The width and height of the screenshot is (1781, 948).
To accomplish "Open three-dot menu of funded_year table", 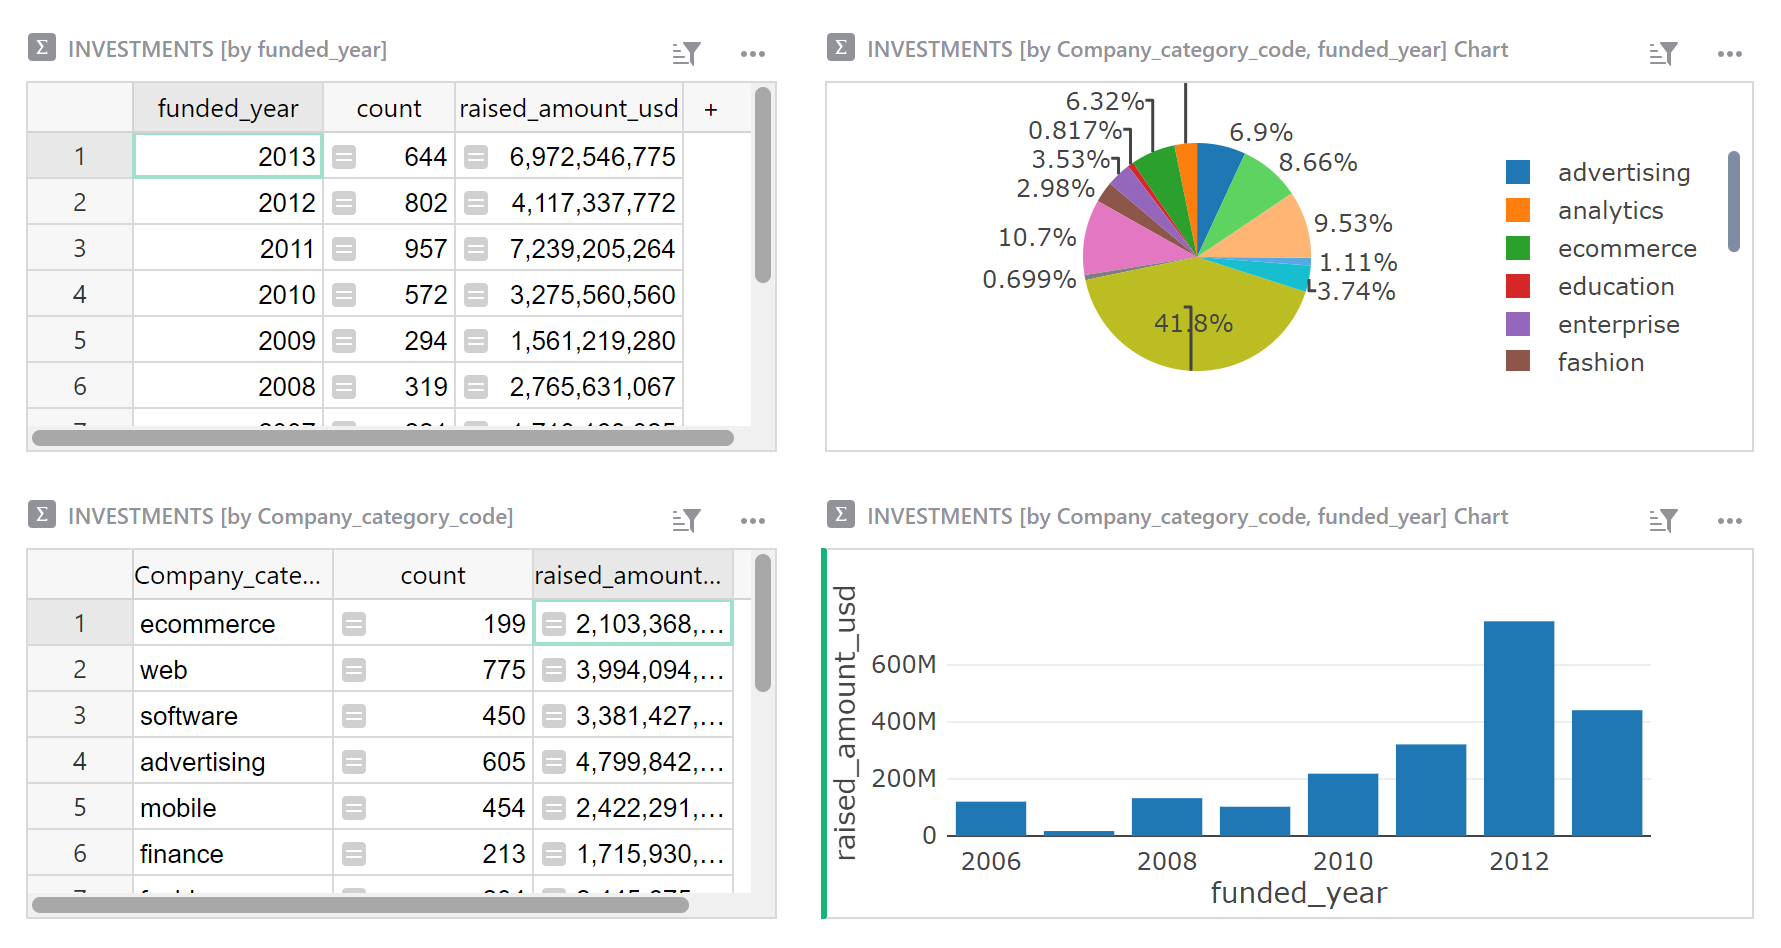I will click(752, 53).
